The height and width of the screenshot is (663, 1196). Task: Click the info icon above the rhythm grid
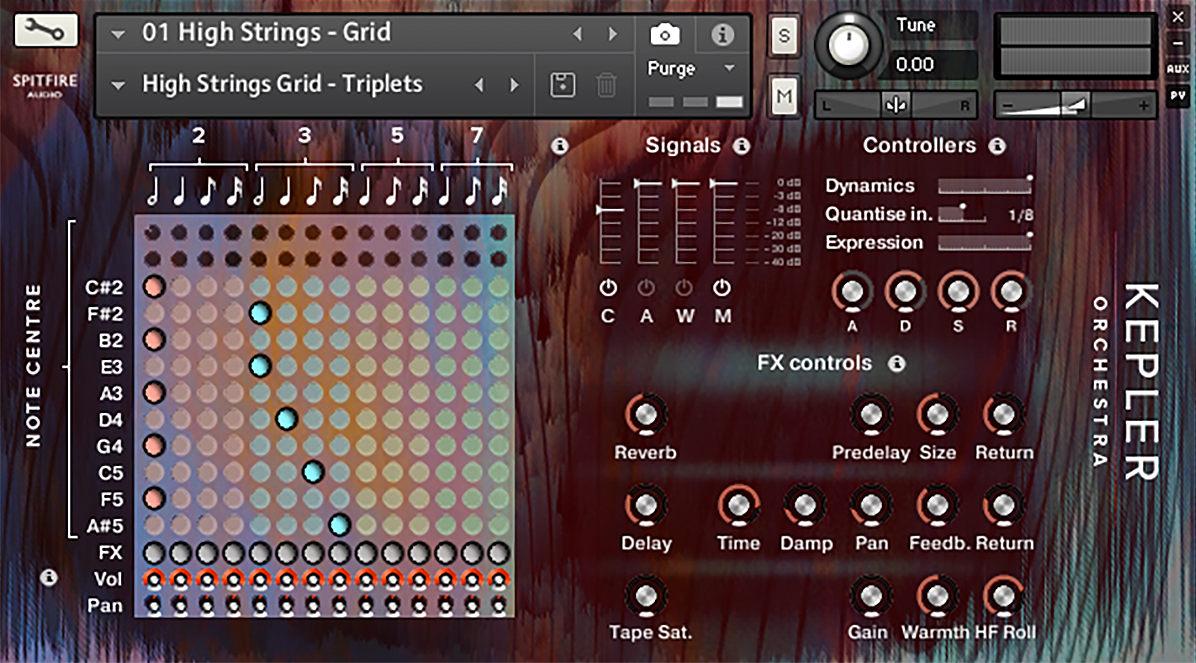tap(561, 146)
